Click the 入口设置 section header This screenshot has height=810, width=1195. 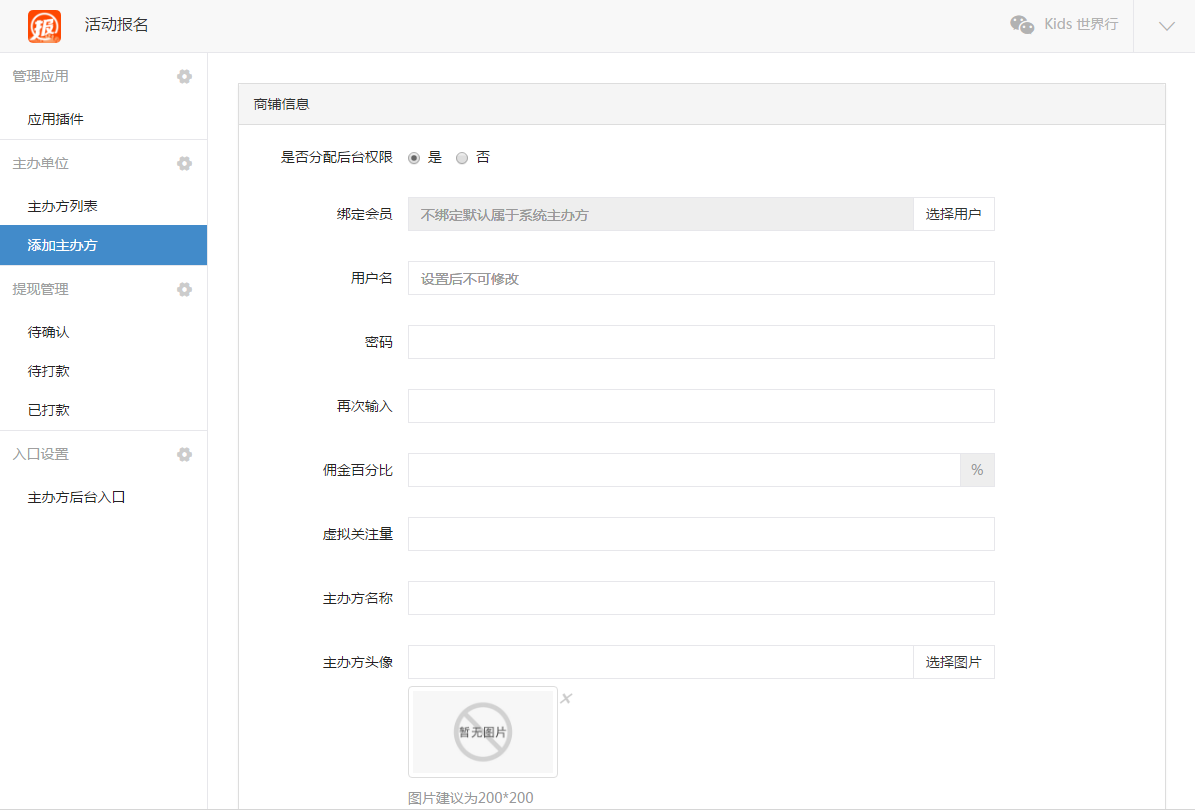(x=40, y=454)
